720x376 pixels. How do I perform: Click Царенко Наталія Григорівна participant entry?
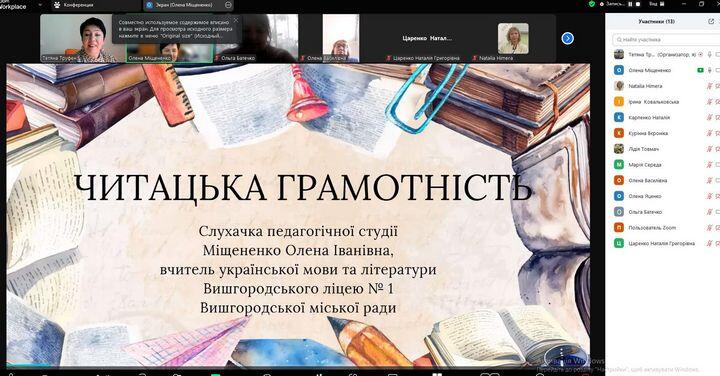click(x=661, y=243)
